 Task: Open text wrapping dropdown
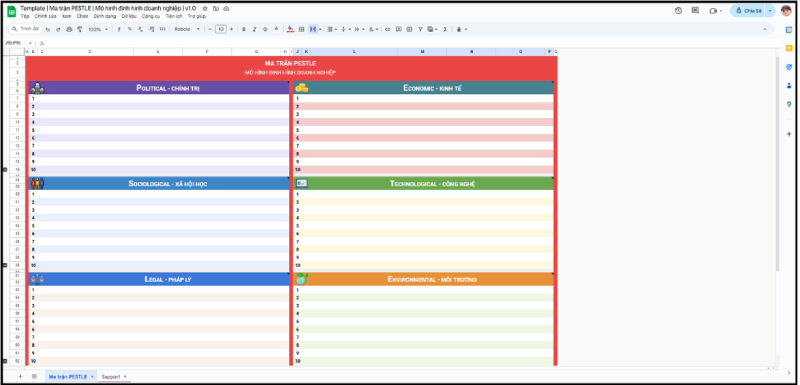click(359, 30)
